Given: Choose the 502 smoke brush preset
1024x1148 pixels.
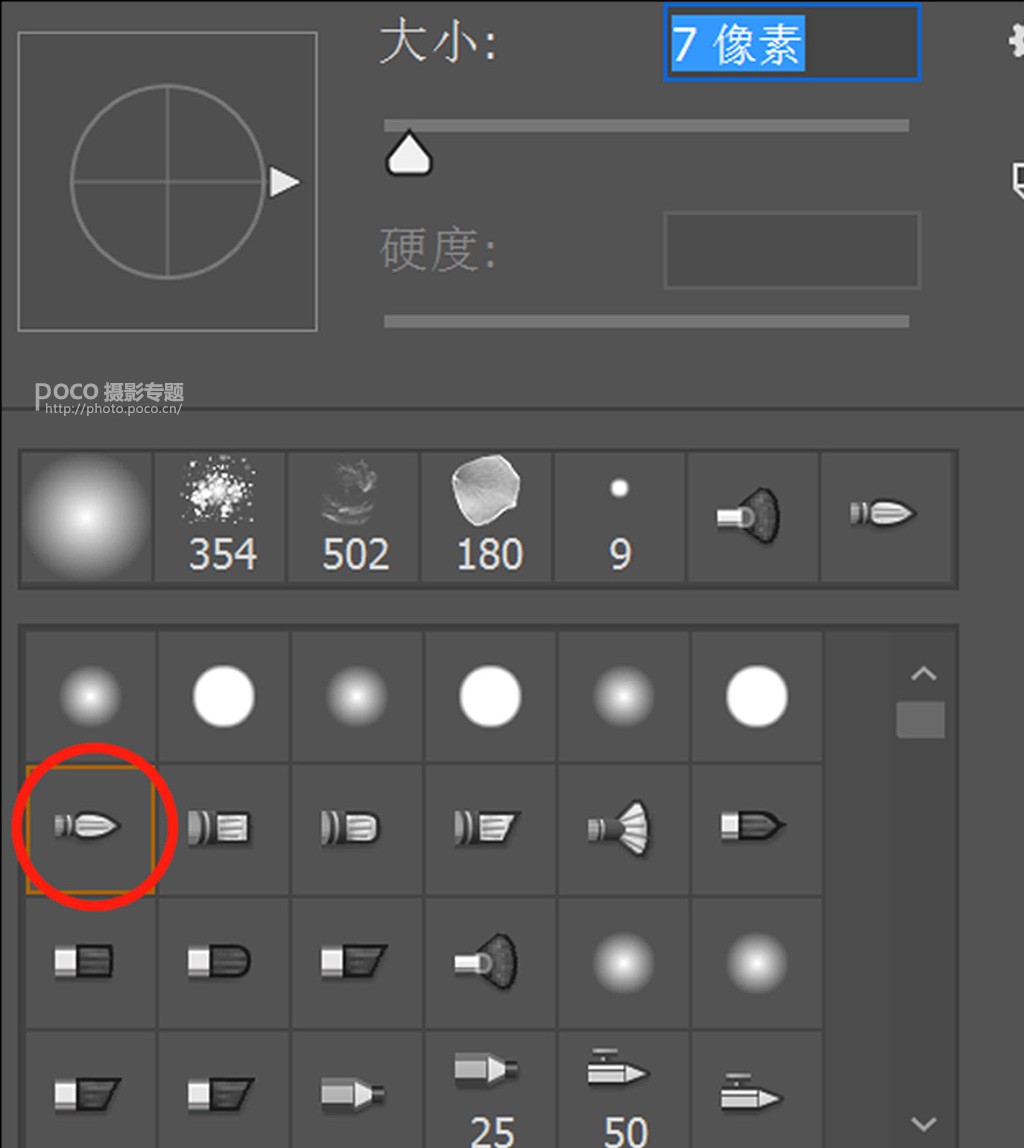Looking at the screenshot, I should point(354,517).
